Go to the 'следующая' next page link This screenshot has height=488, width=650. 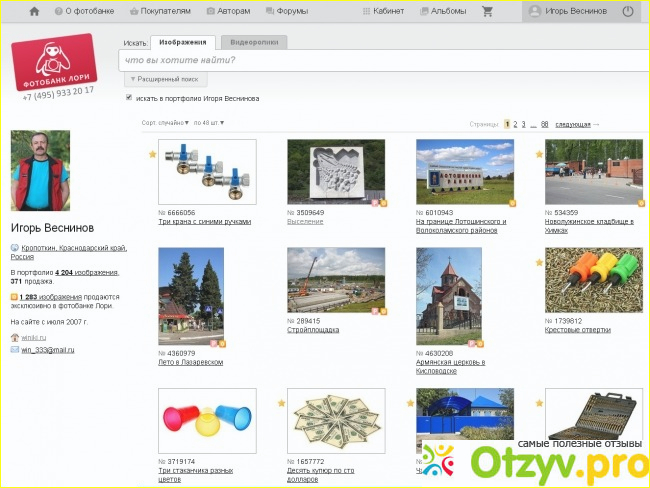pyautogui.click(x=575, y=124)
